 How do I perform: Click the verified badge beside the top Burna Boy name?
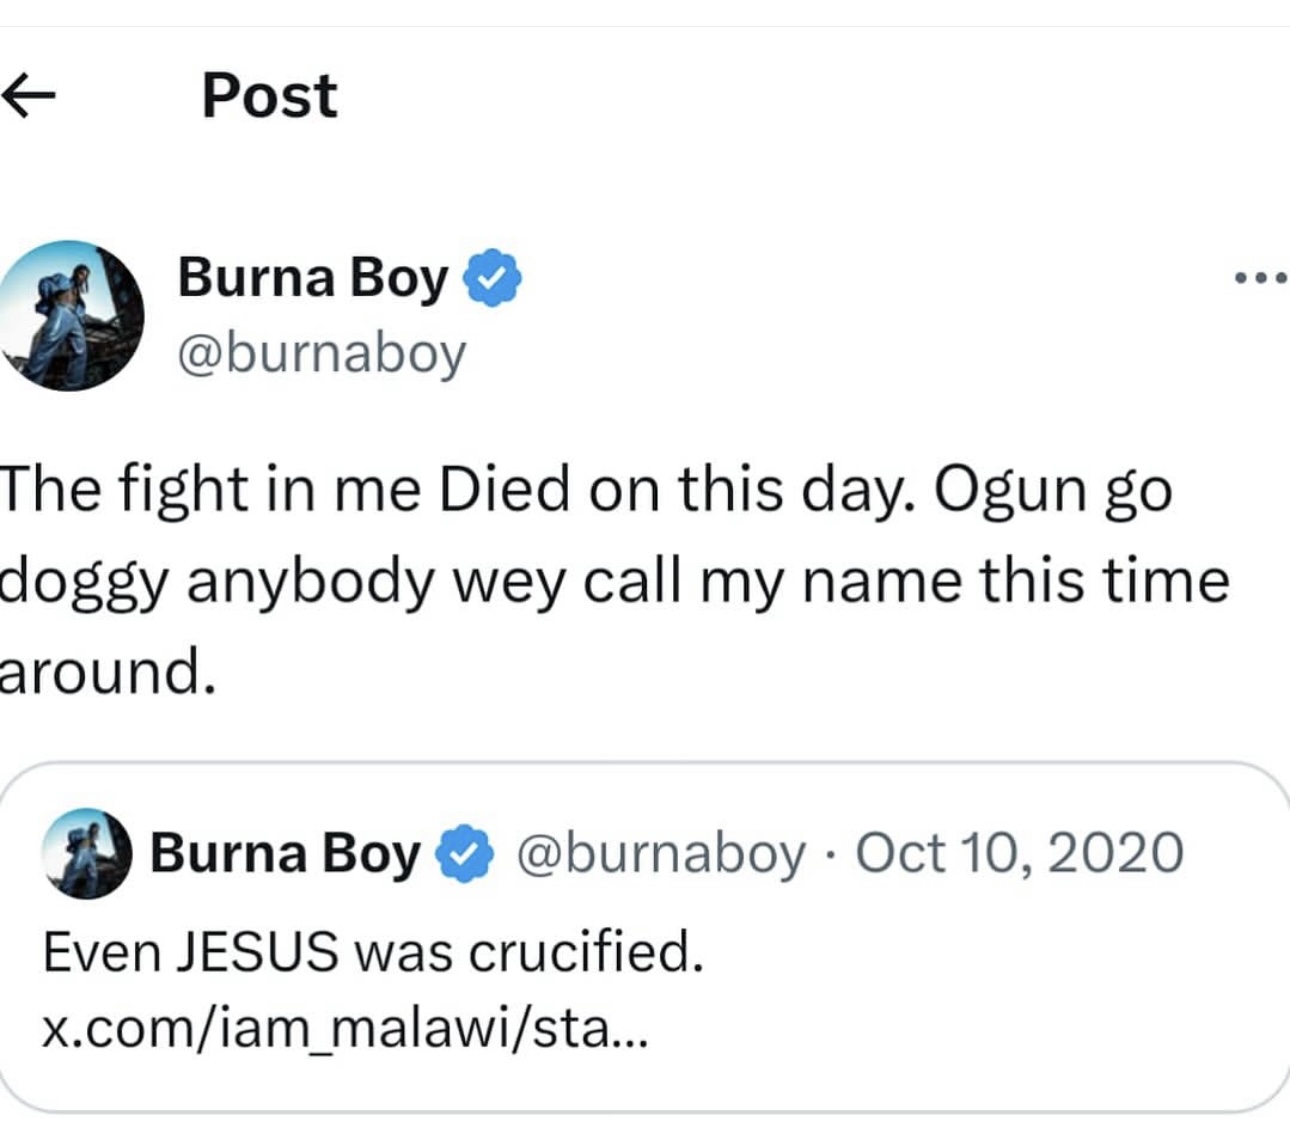click(492, 277)
